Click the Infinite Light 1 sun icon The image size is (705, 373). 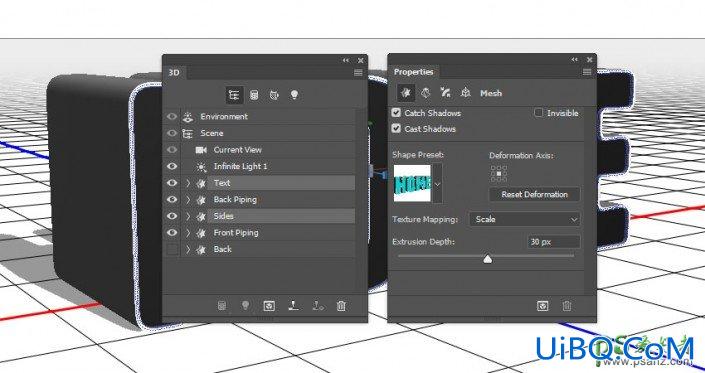pyautogui.click(x=201, y=167)
